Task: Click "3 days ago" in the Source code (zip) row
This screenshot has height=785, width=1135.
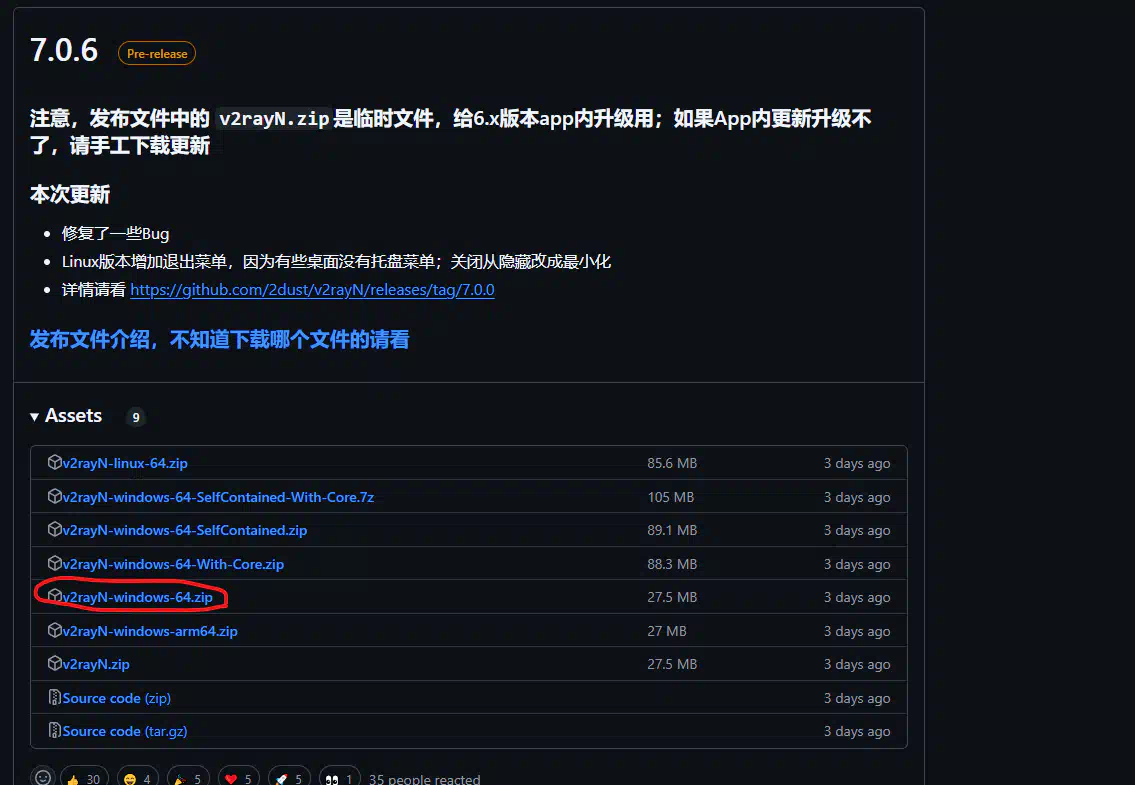Action: (857, 698)
